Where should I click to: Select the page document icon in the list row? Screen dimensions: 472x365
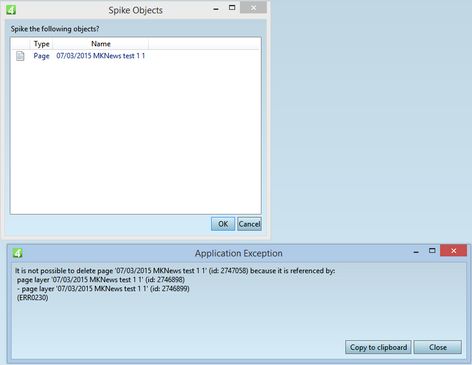tap(20, 56)
